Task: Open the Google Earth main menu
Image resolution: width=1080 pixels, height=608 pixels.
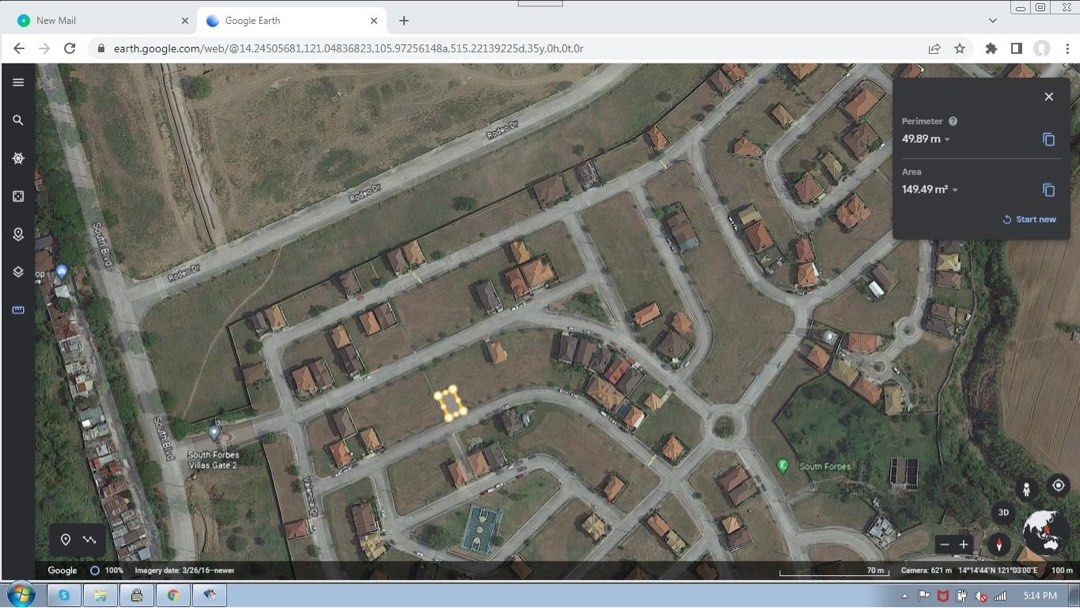Action: coord(17,82)
